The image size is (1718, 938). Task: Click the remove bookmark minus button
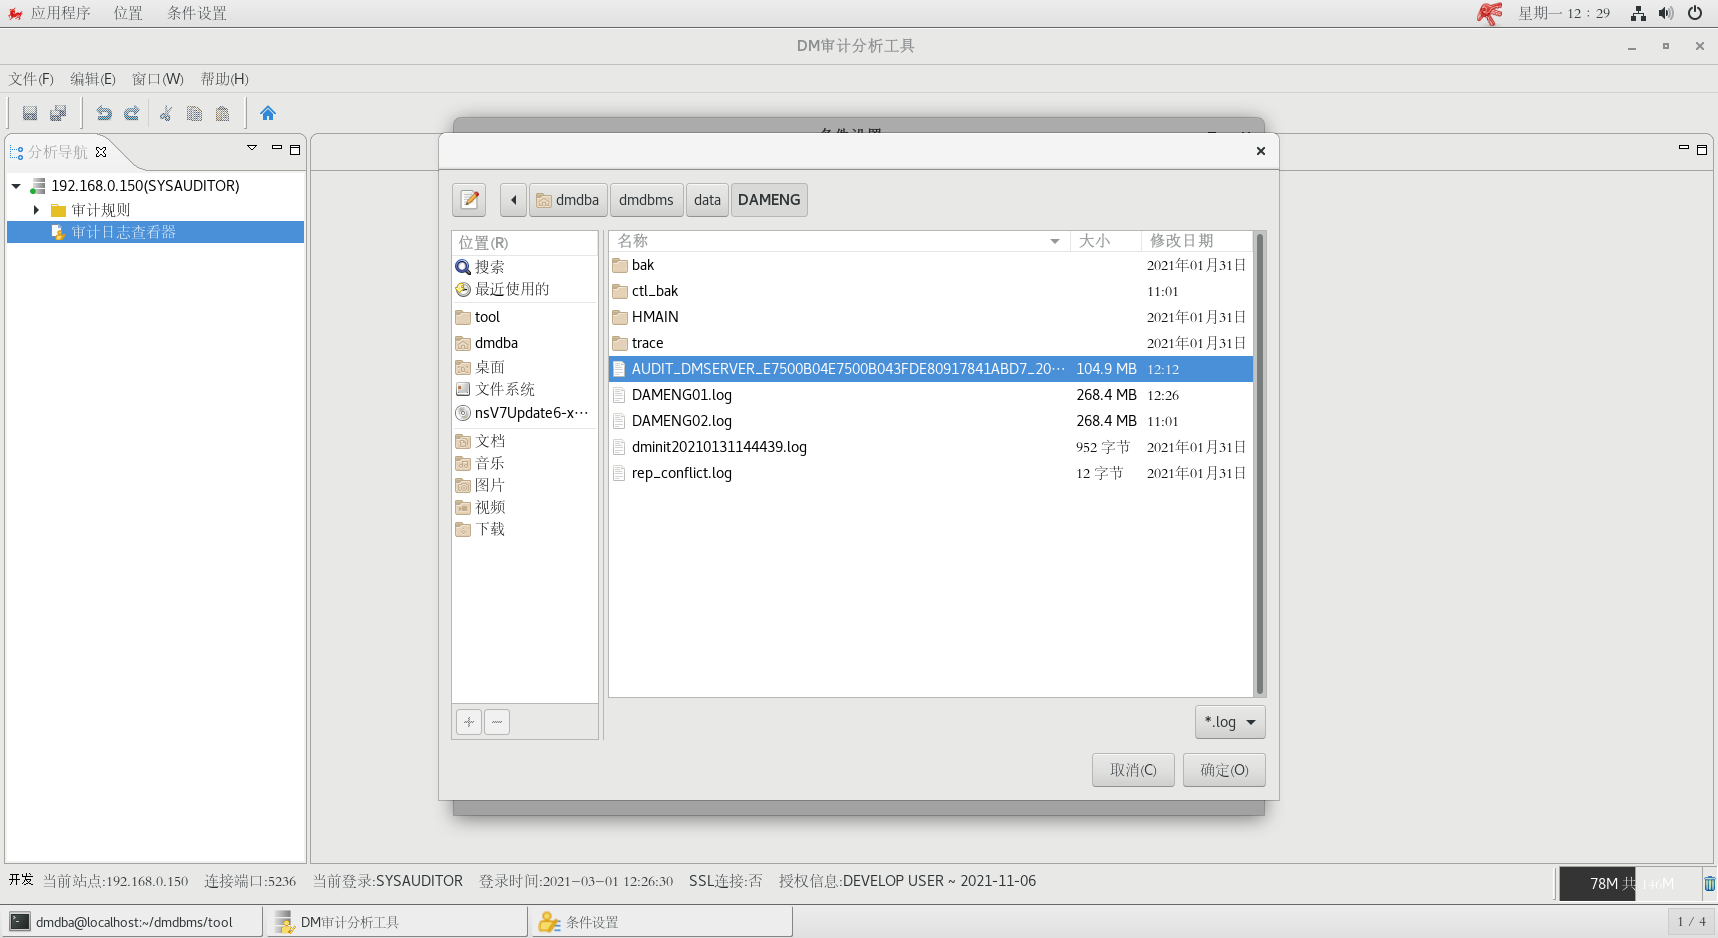[x=497, y=722]
